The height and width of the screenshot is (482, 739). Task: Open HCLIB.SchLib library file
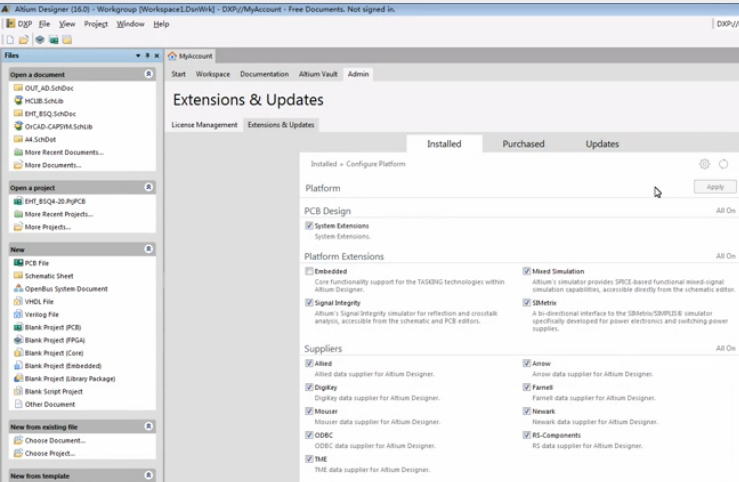coord(44,101)
